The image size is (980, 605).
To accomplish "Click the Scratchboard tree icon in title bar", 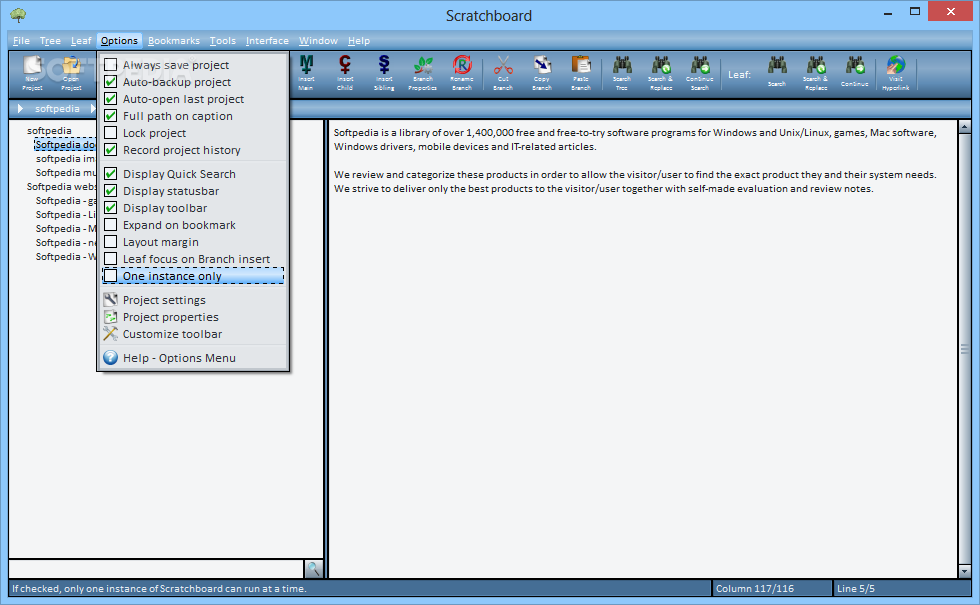I will (x=18, y=15).
